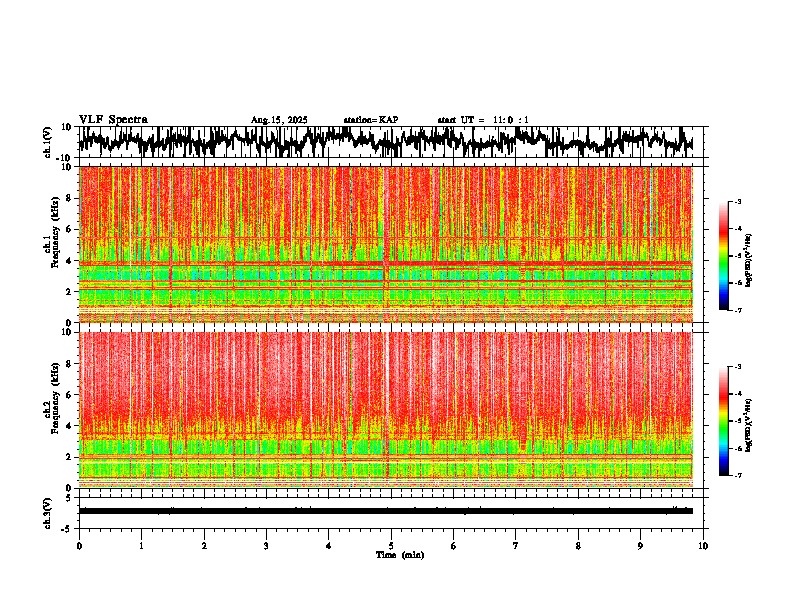Screen dimensions: 792x612
Task: Click the ch.1 spectrogram color scale bar
Action: (x=723, y=256)
